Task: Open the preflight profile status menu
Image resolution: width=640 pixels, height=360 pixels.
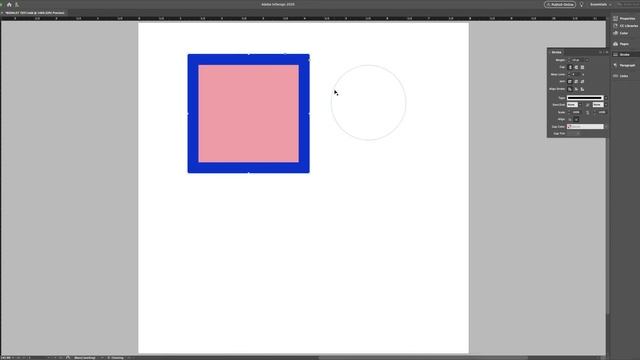Action: click(85, 358)
